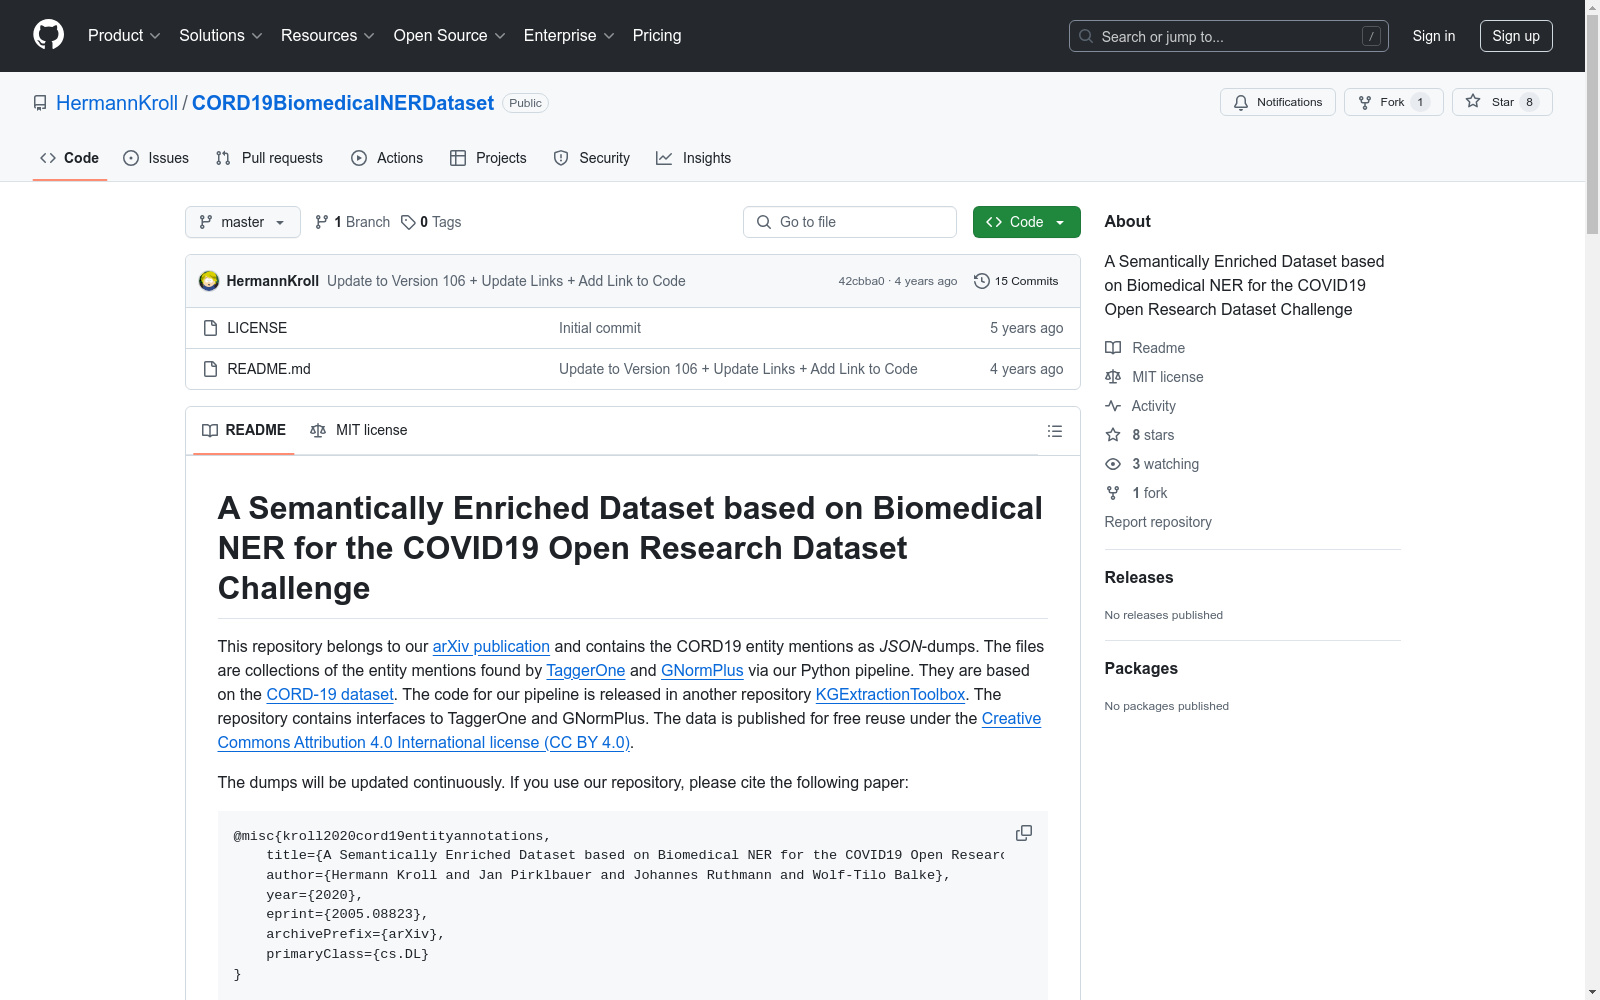Switch to the Issues tab
This screenshot has height=1000, width=1600.
click(156, 158)
